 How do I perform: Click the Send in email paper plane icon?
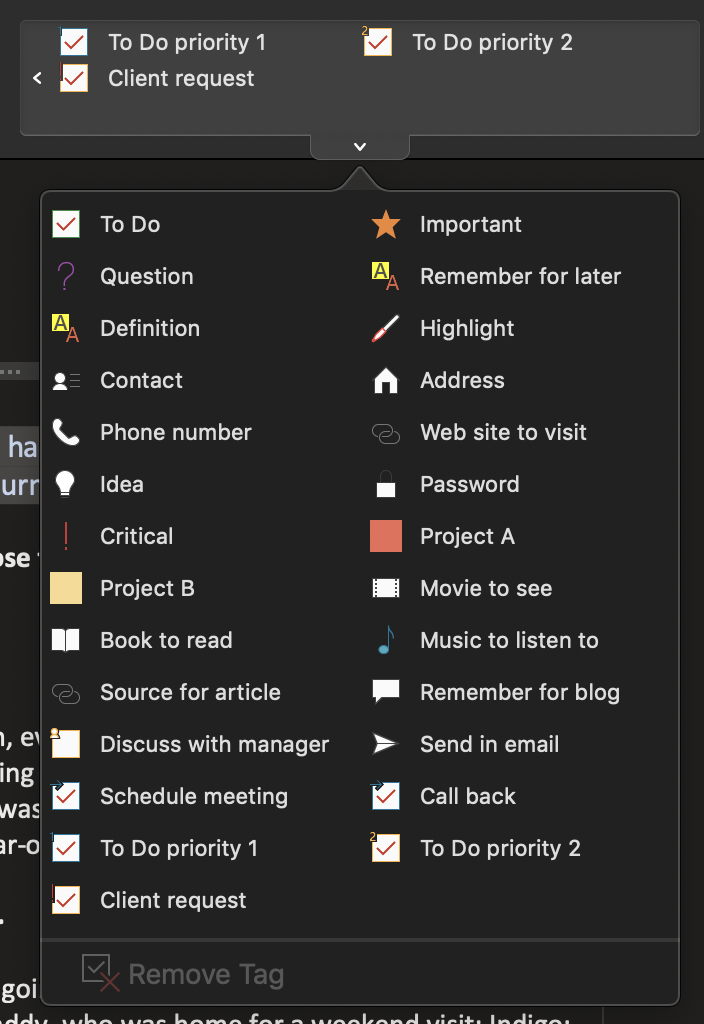(385, 744)
